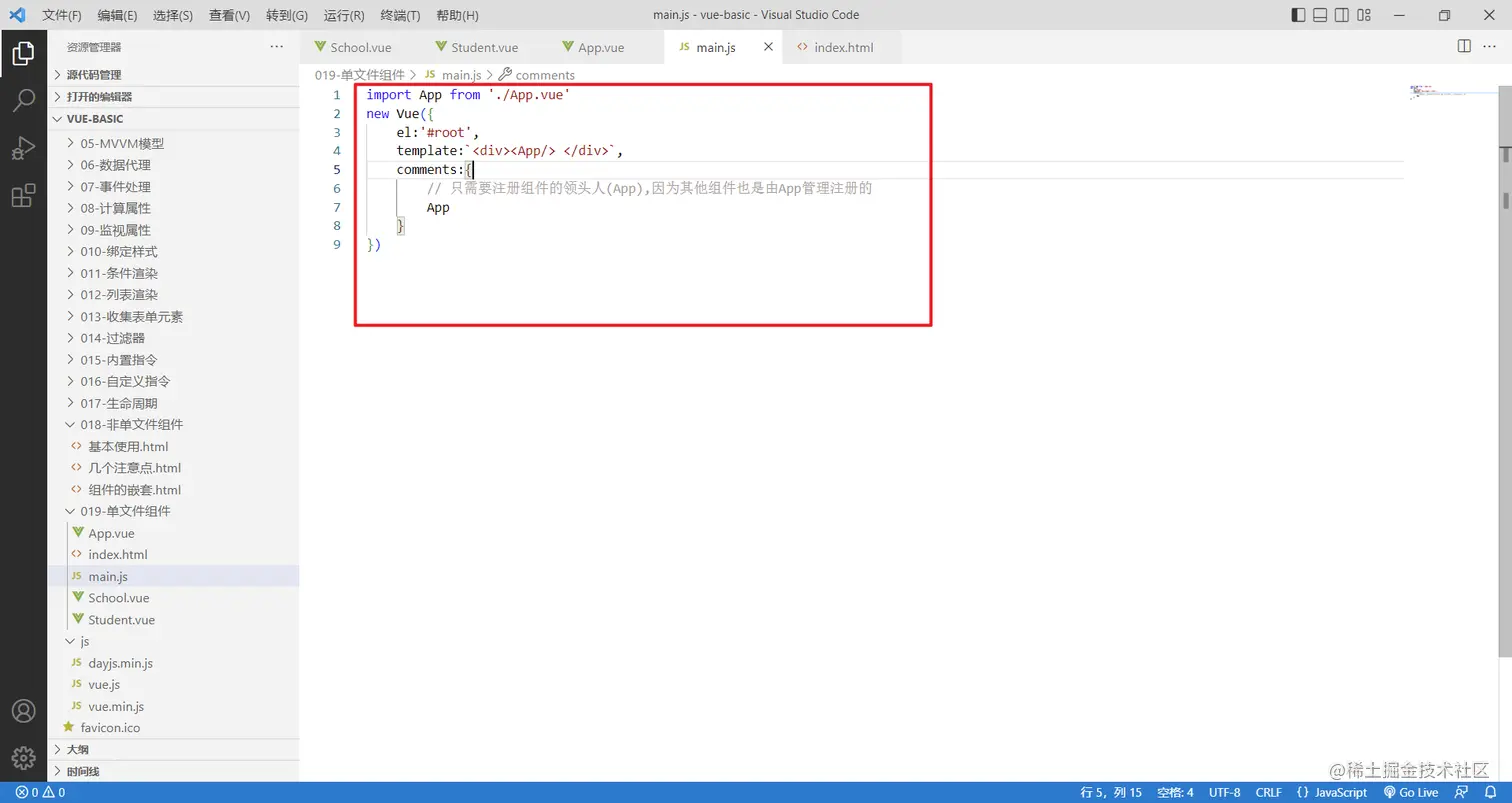Open the 编辑(E) menu

[x=118, y=15]
